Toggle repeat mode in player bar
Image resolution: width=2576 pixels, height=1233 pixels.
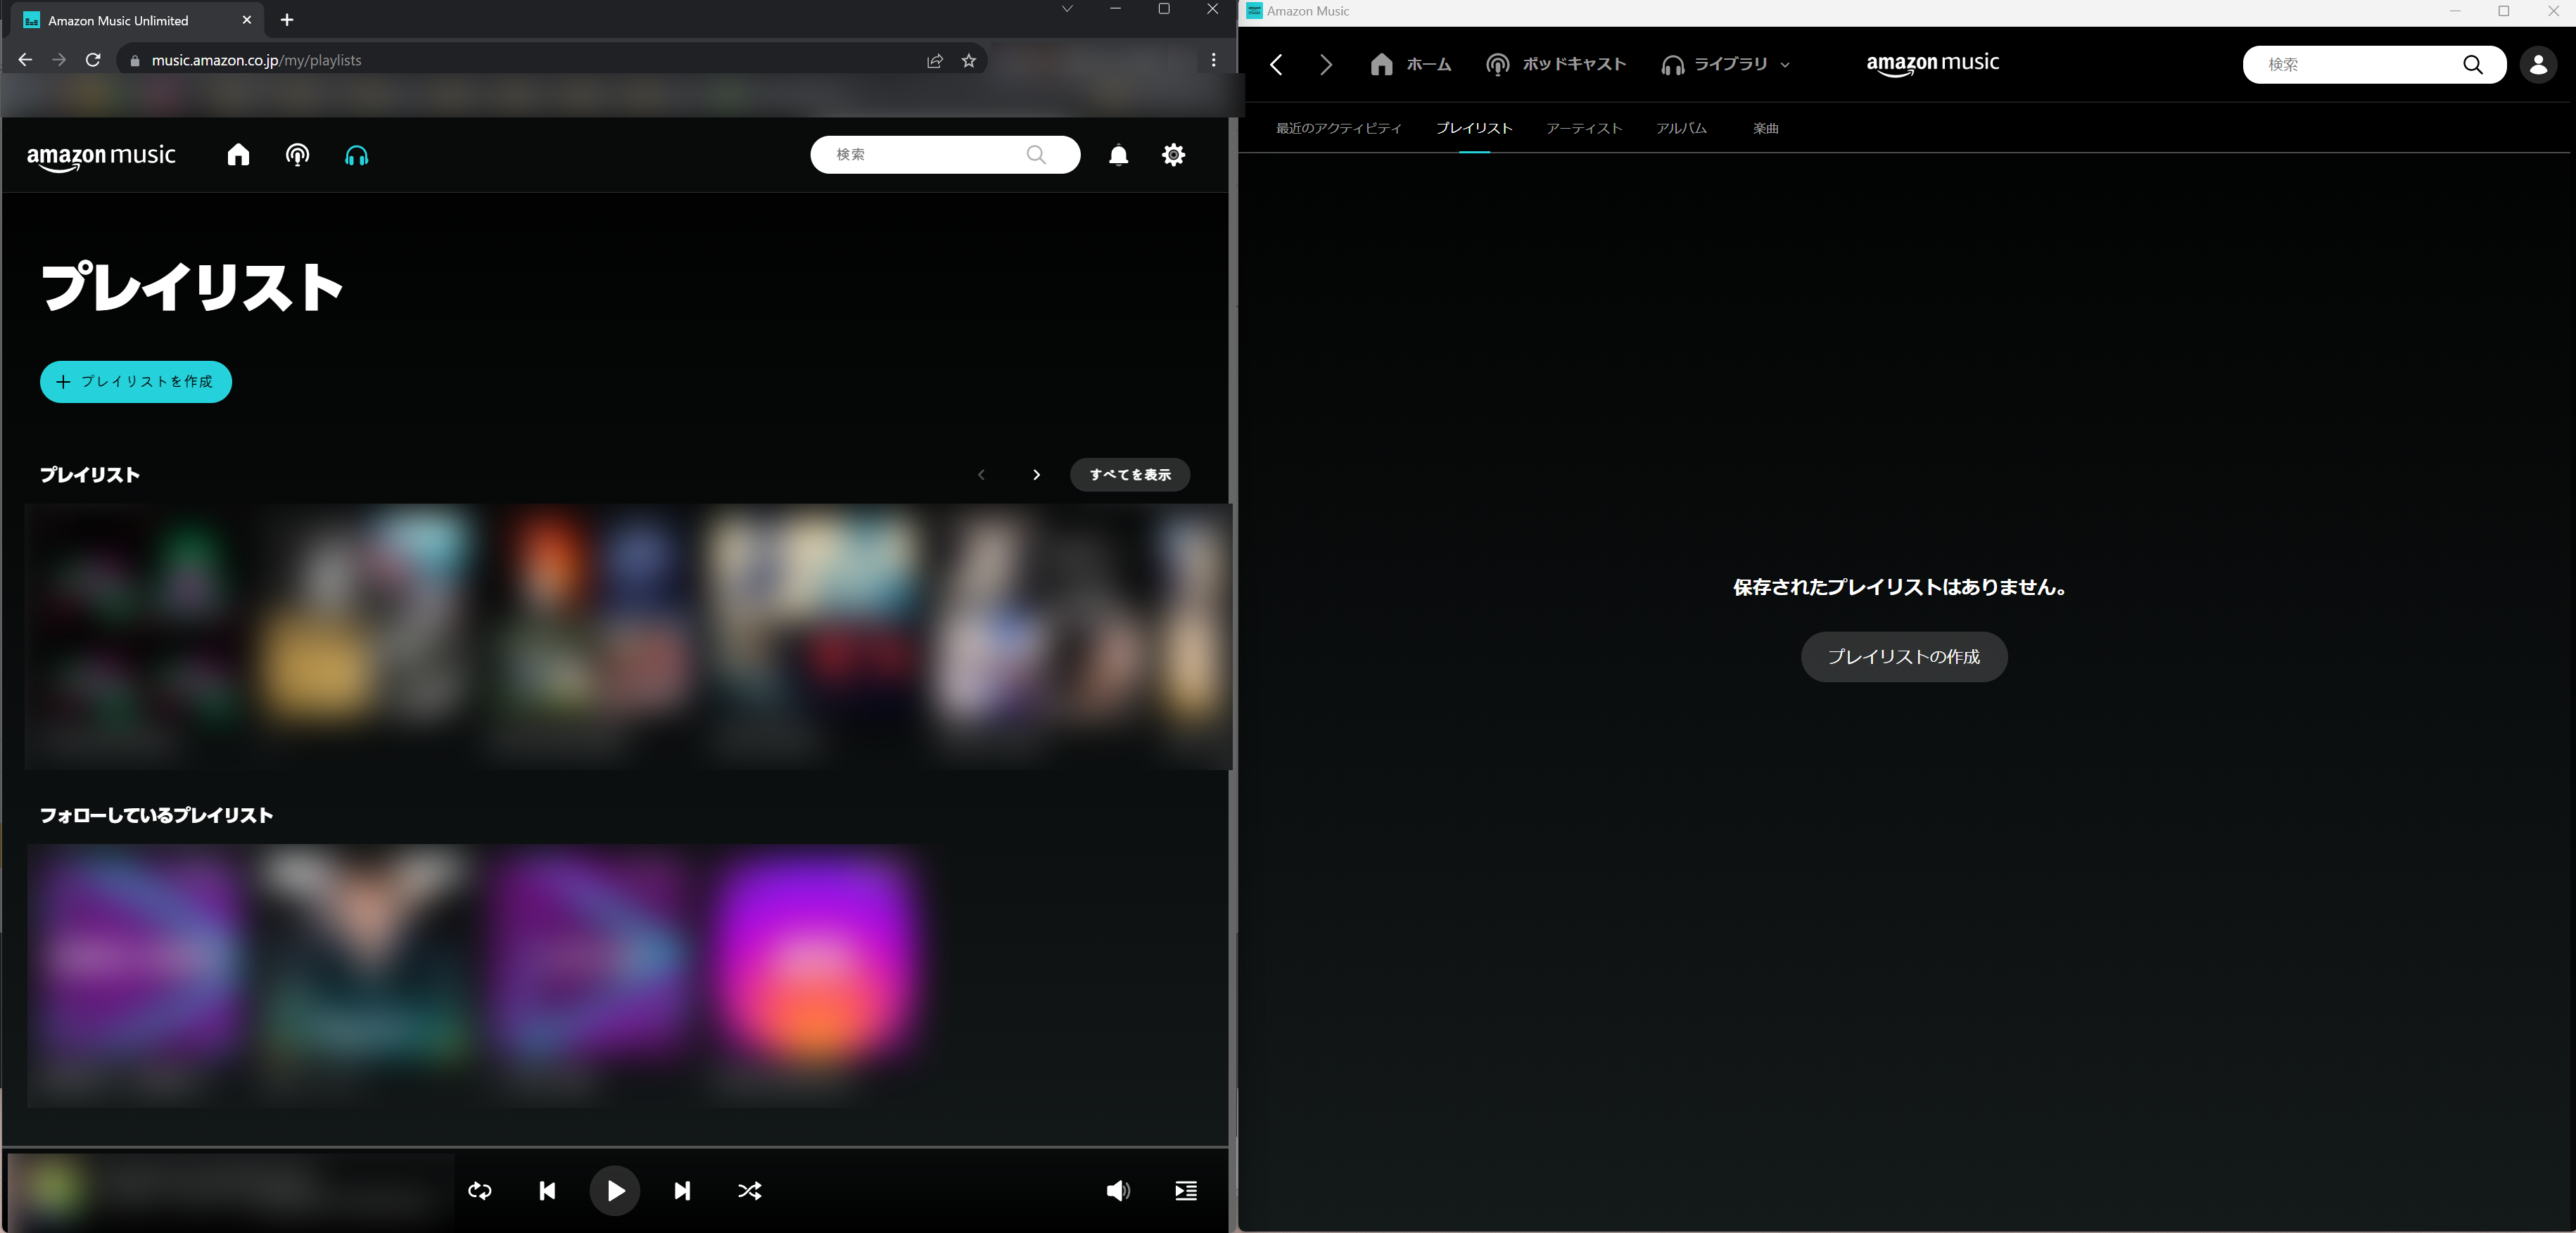(x=480, y=1190)
